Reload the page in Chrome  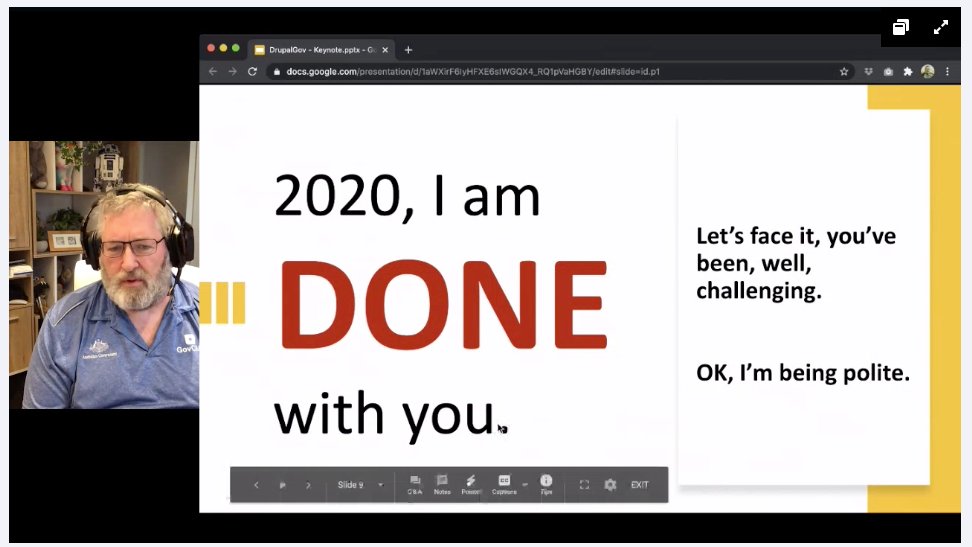(x=252, y=71)
